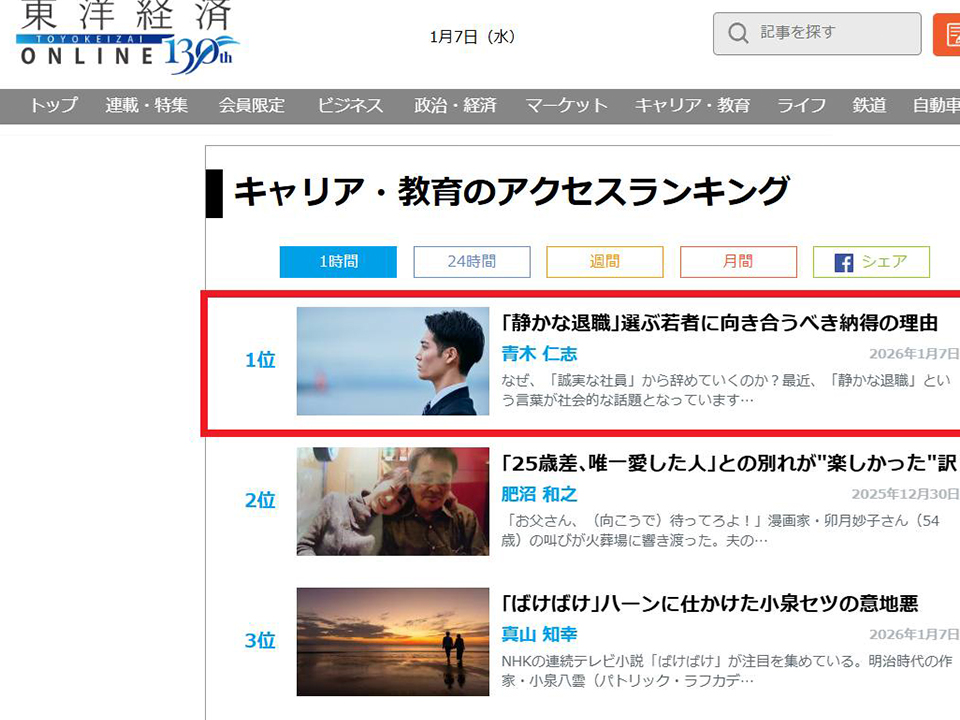This screenshot has height=720, width=960.
Task: Open the 「静かな退職」 article headline
Action: pos(718,323)
